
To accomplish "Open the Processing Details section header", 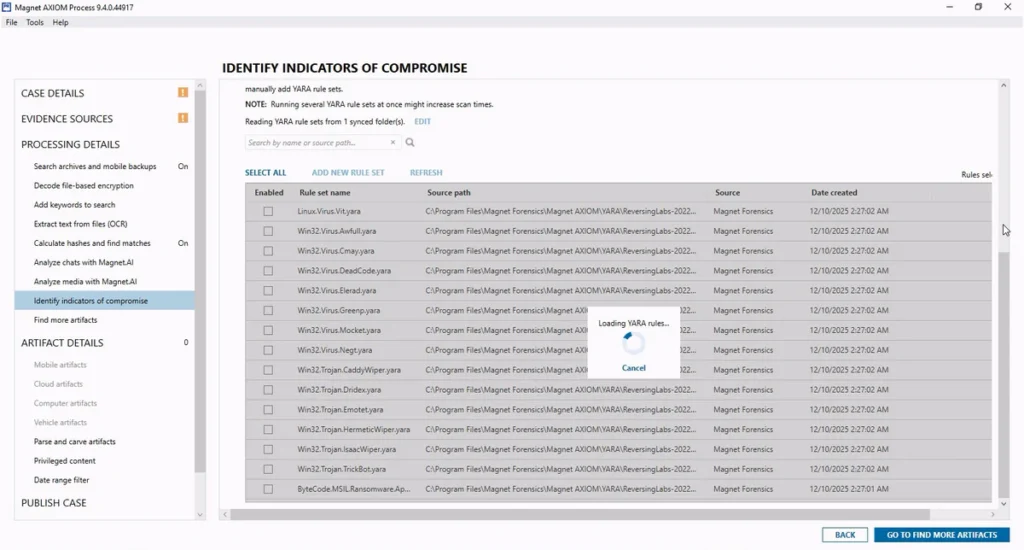I will tap(70, 144).
